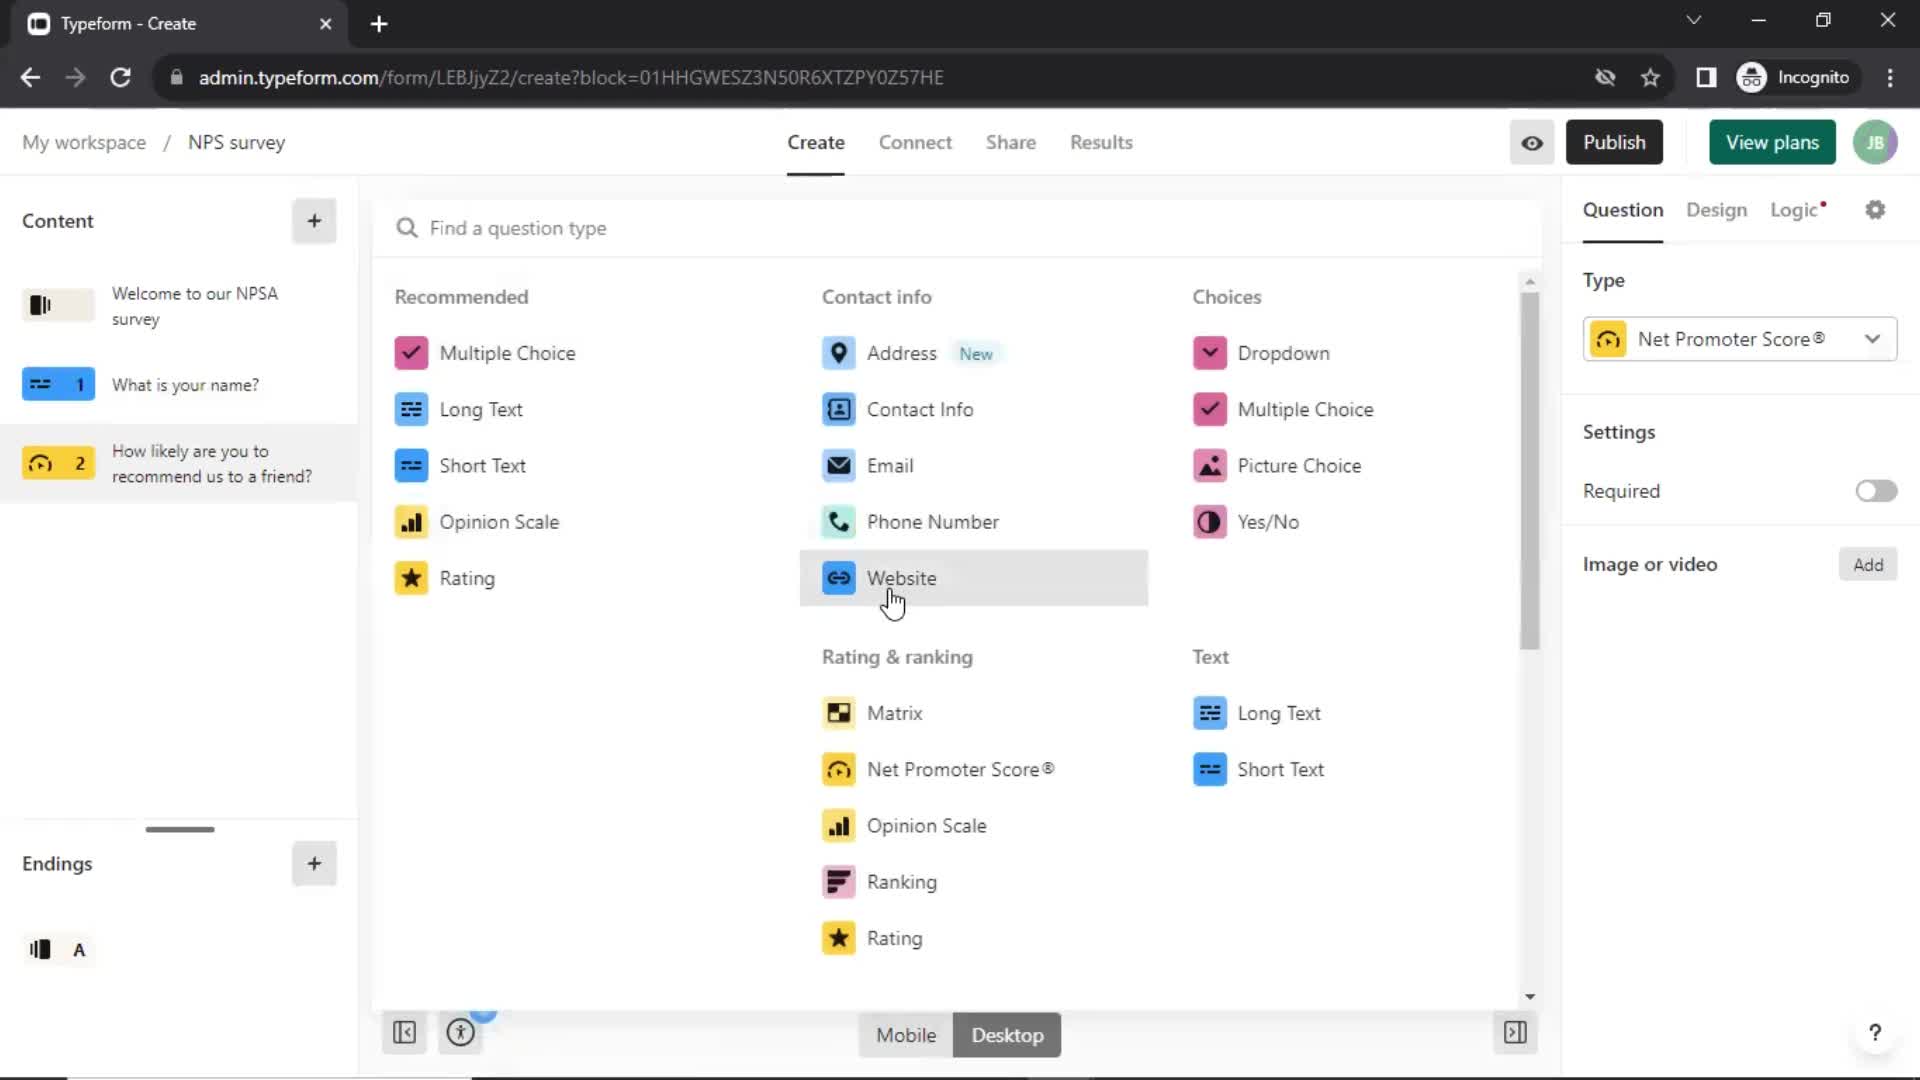Screen dimensions: 1920x1080
Task: Select question 1 What is your name
Action: [179, 385]
